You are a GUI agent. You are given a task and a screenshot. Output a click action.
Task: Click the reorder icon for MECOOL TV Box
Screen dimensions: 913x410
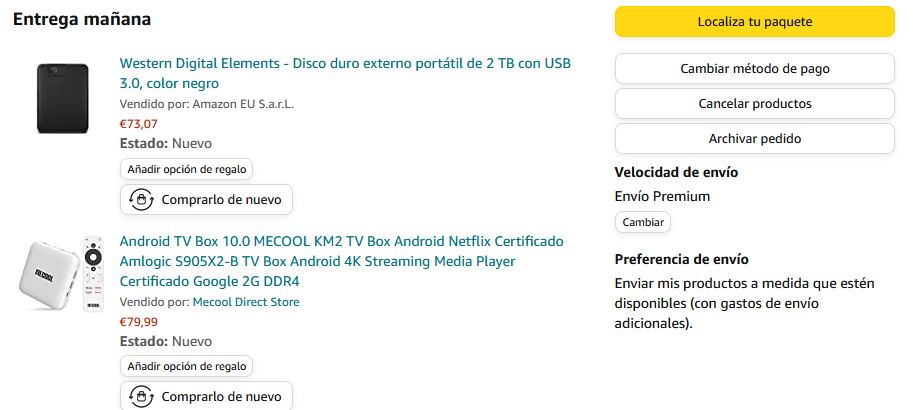[141, 397]
